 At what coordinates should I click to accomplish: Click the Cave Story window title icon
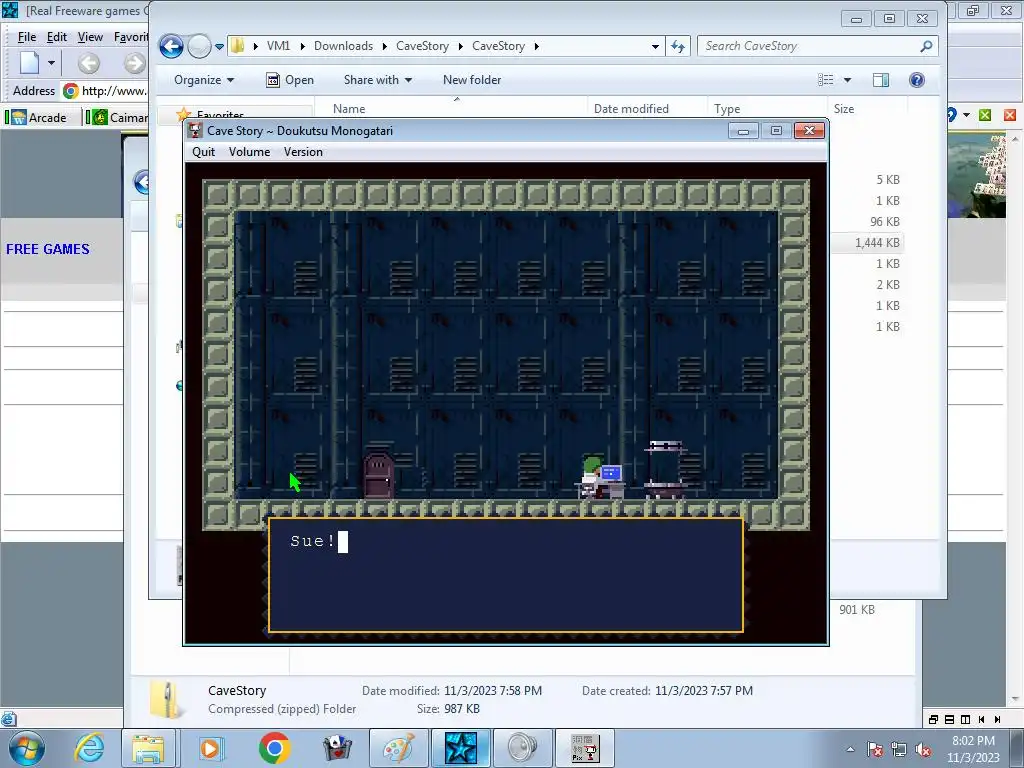pyautogui.click(x=195, y=131)
